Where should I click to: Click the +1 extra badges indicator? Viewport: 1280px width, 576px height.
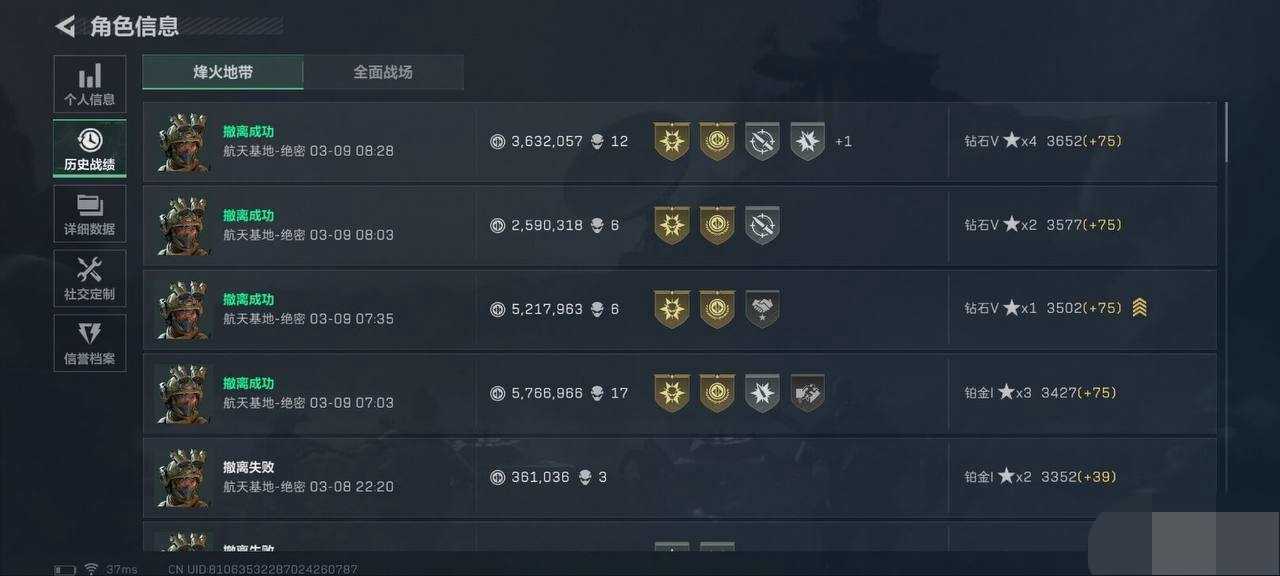point(843,141)
